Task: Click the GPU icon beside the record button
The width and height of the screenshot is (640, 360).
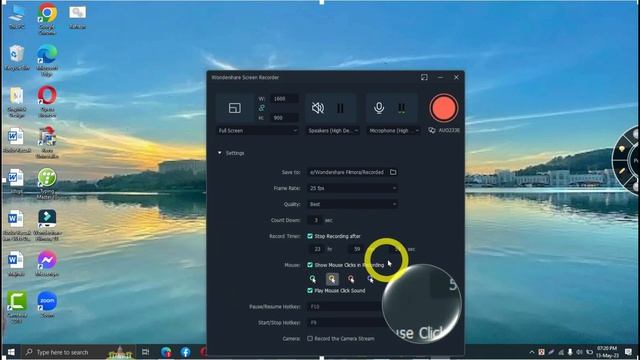Action: (x=432, y=130)
